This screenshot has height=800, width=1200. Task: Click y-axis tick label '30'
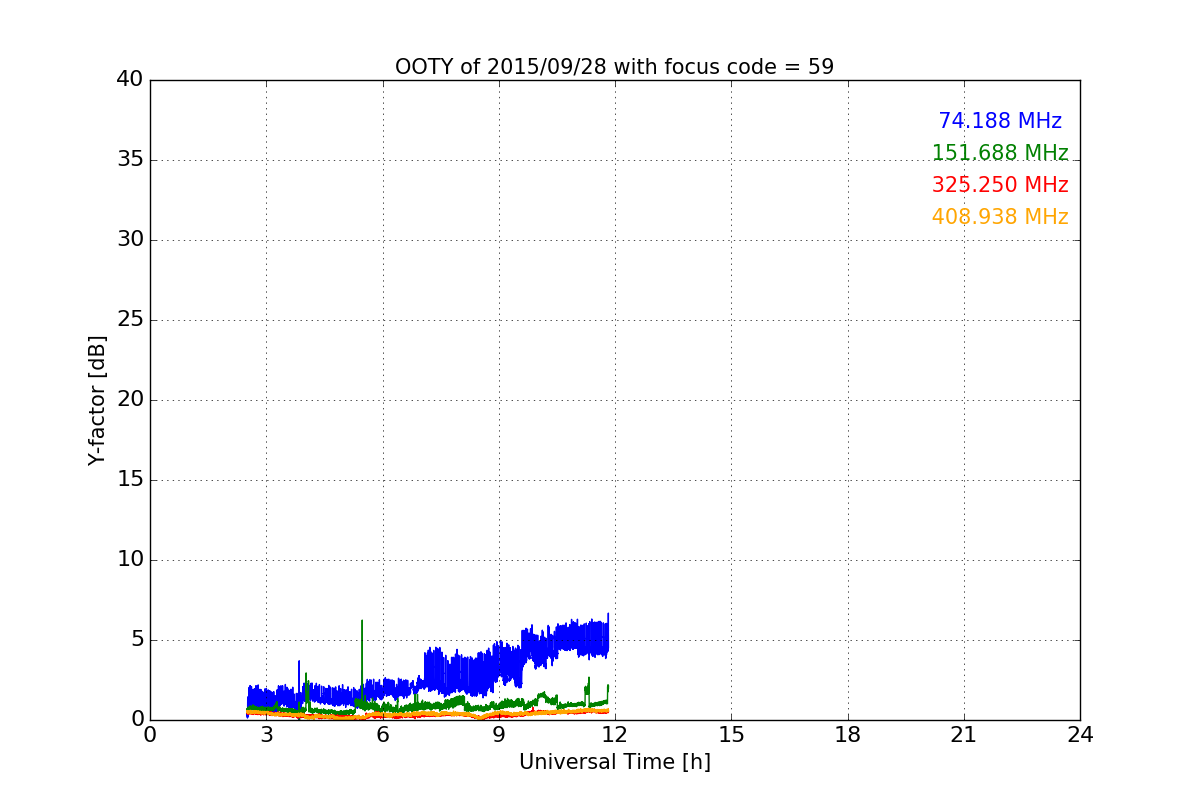[x=130, y=240]
